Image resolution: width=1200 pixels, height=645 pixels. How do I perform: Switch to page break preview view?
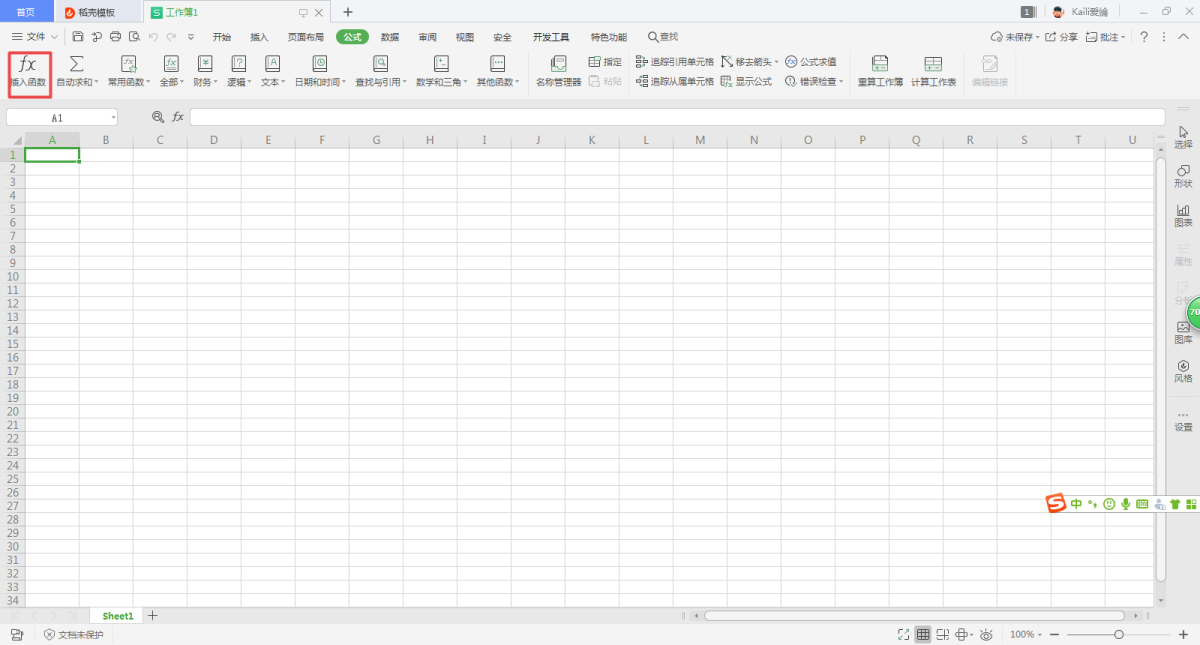(943, 635)
